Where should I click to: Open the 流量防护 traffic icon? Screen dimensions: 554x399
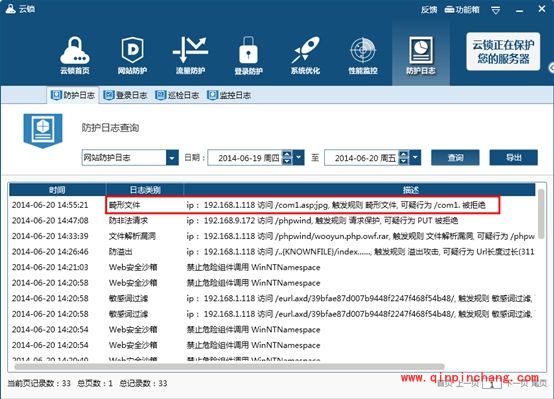(x=190, y=55)
